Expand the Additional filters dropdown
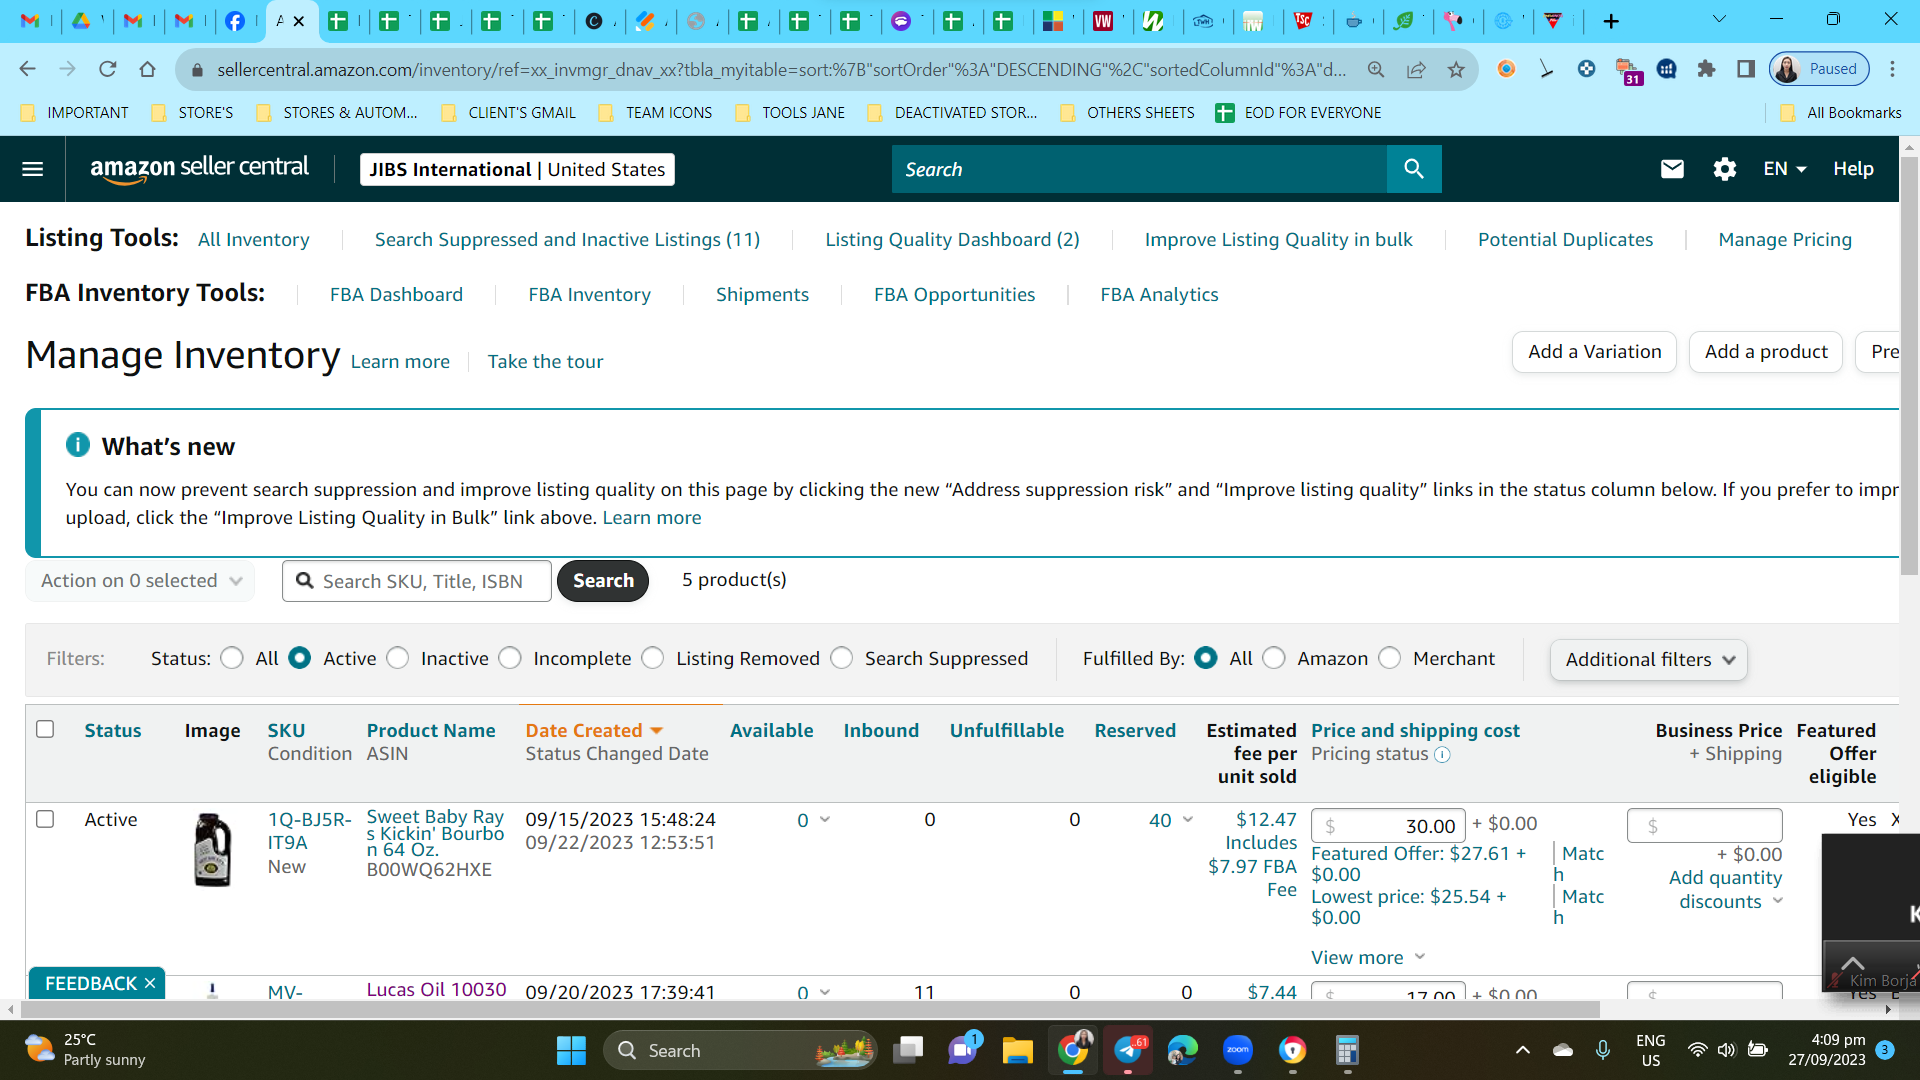1920x1080 pixels. point(1648,660)
